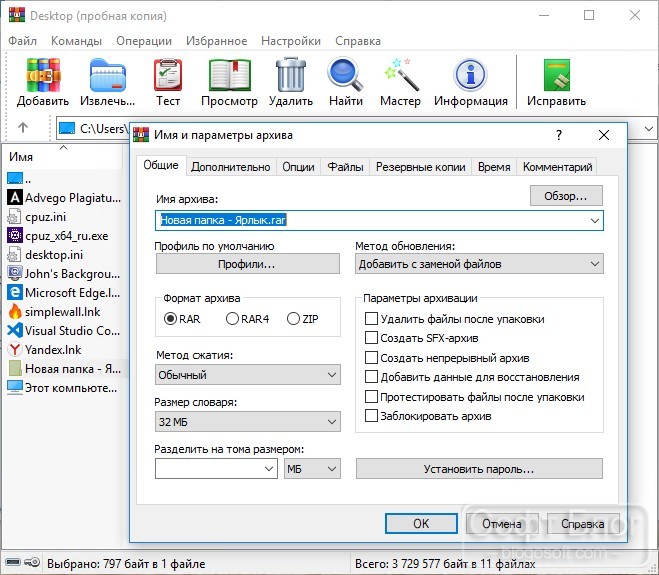
Task: Click the dialog's Справка button
Action: pyautogui.click(x=583, y=523)
